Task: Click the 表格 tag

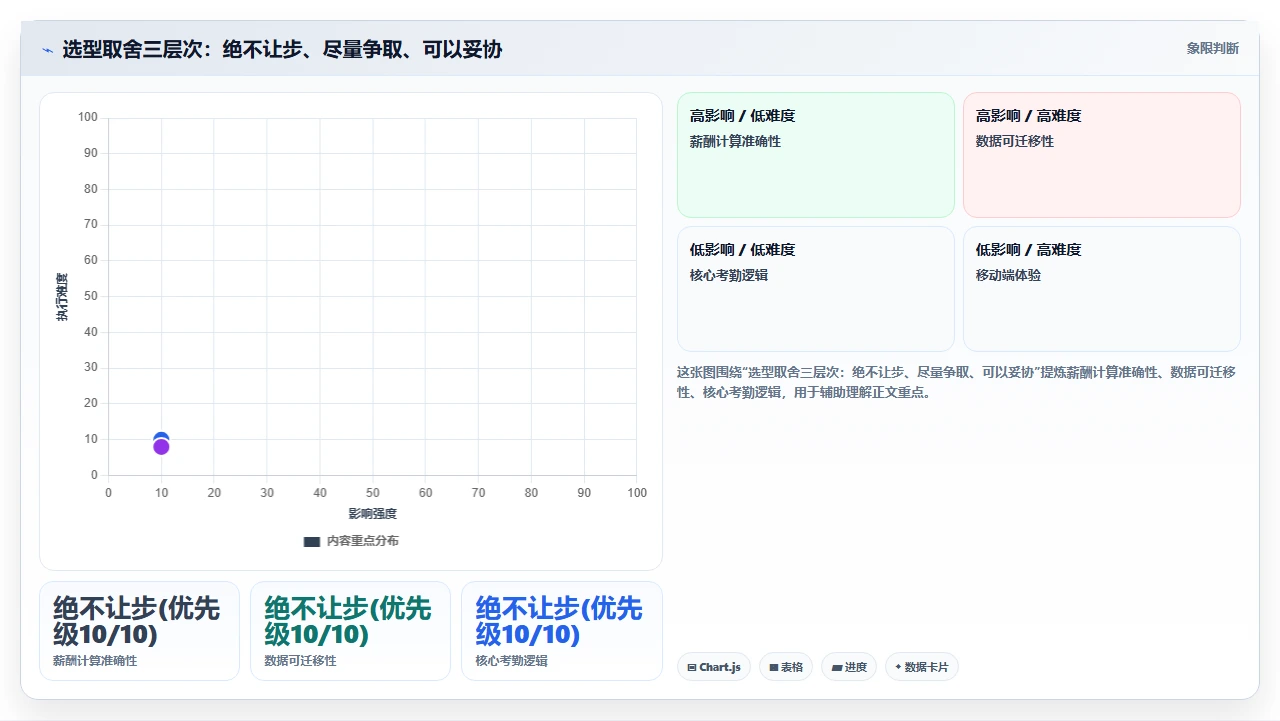Action: tap(786, 667)
